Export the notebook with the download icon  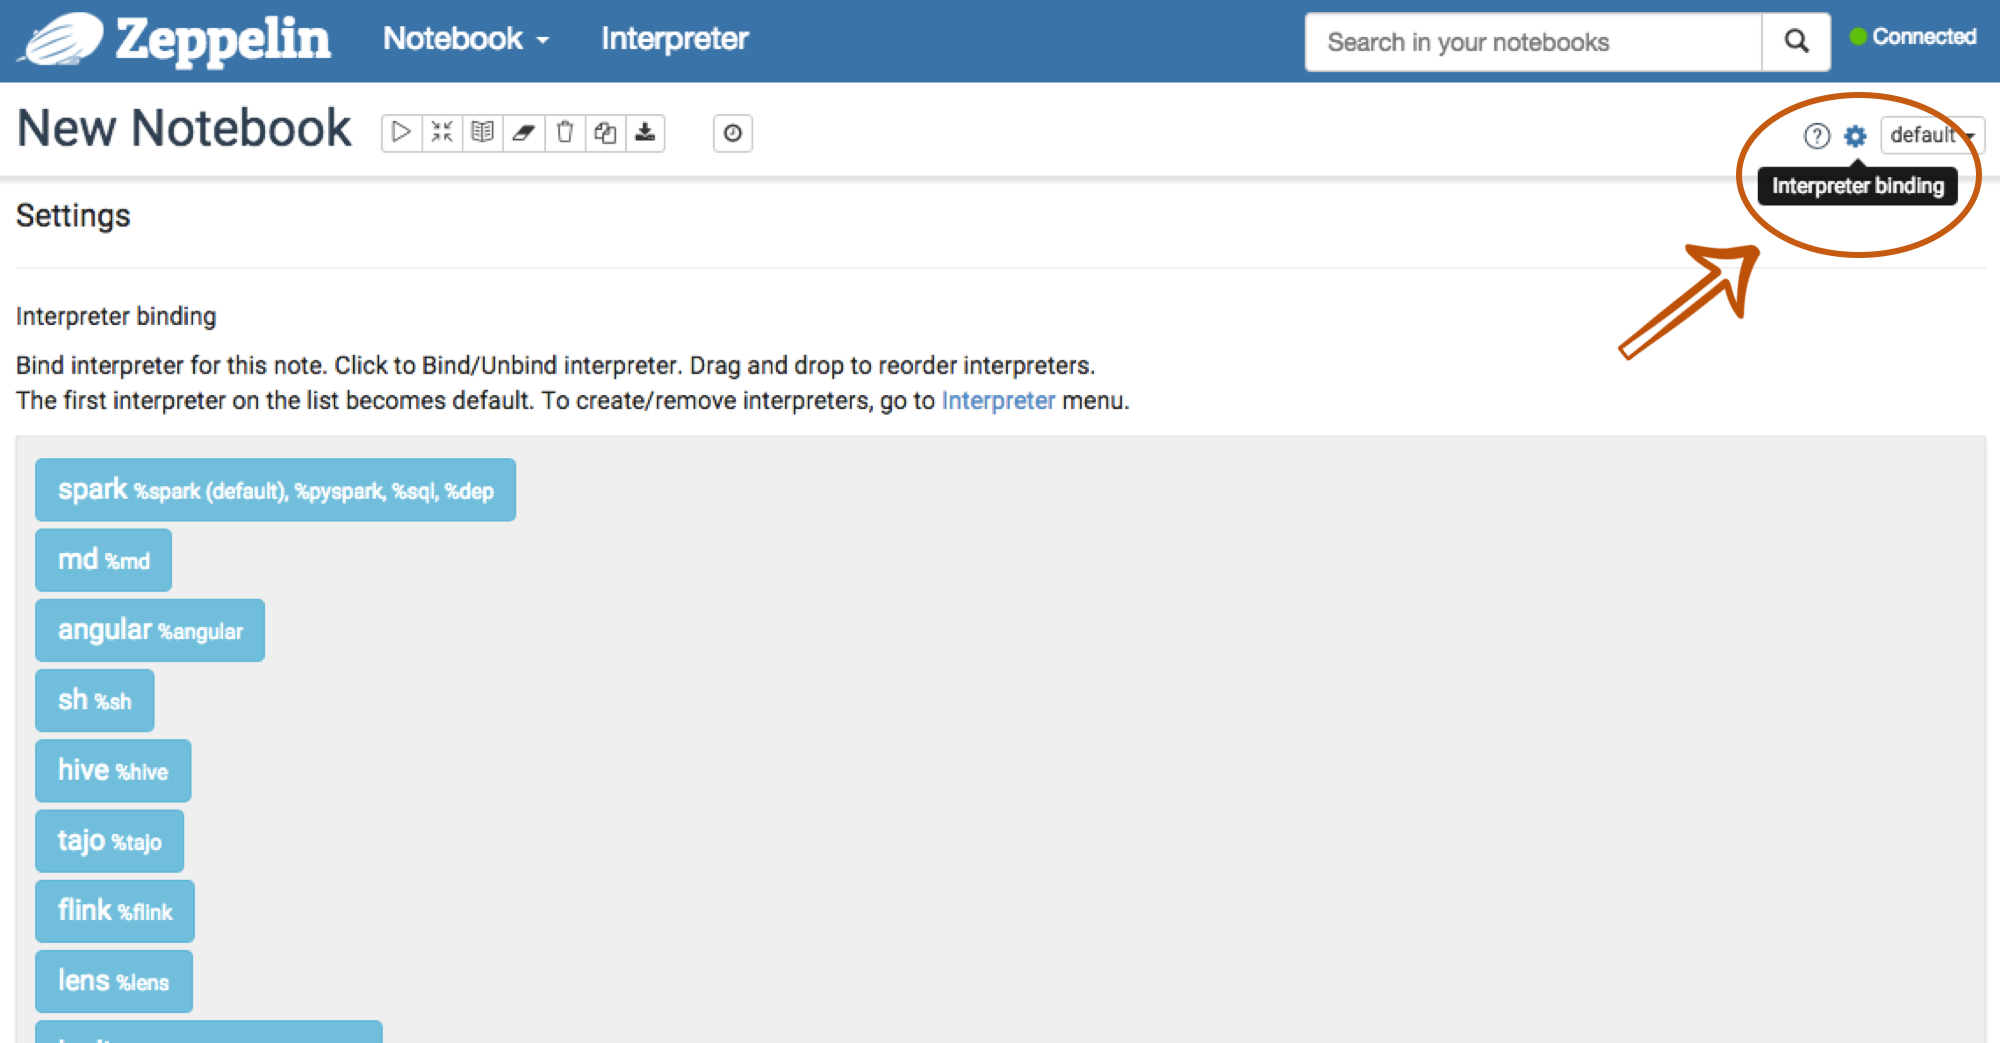click(x=646, y=133)
